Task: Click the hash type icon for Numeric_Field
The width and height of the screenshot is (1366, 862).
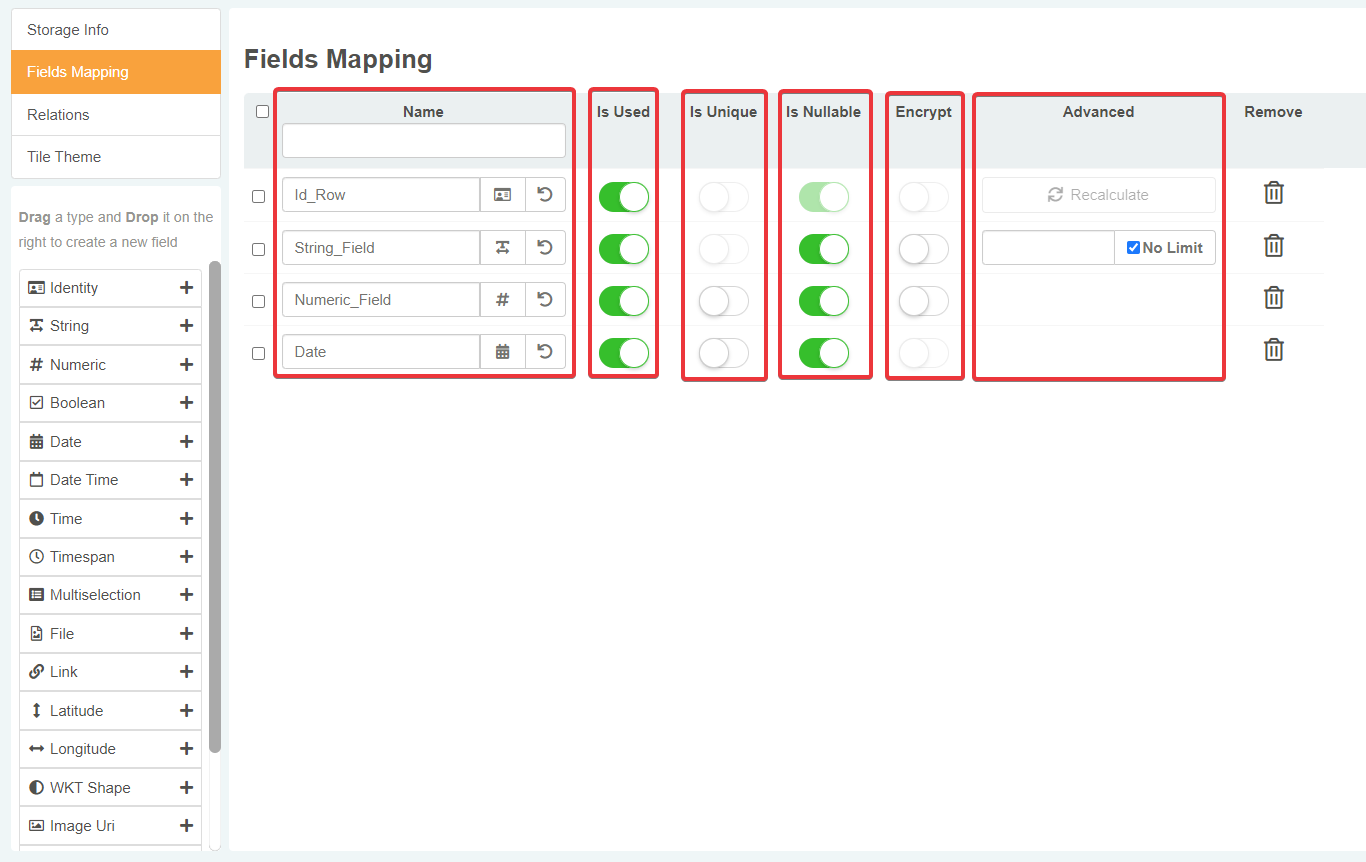Action: click(x=503, y=300)
